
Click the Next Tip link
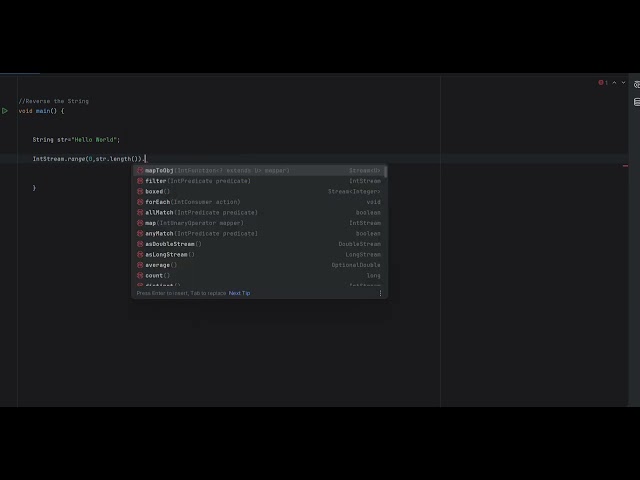[240, 293]
